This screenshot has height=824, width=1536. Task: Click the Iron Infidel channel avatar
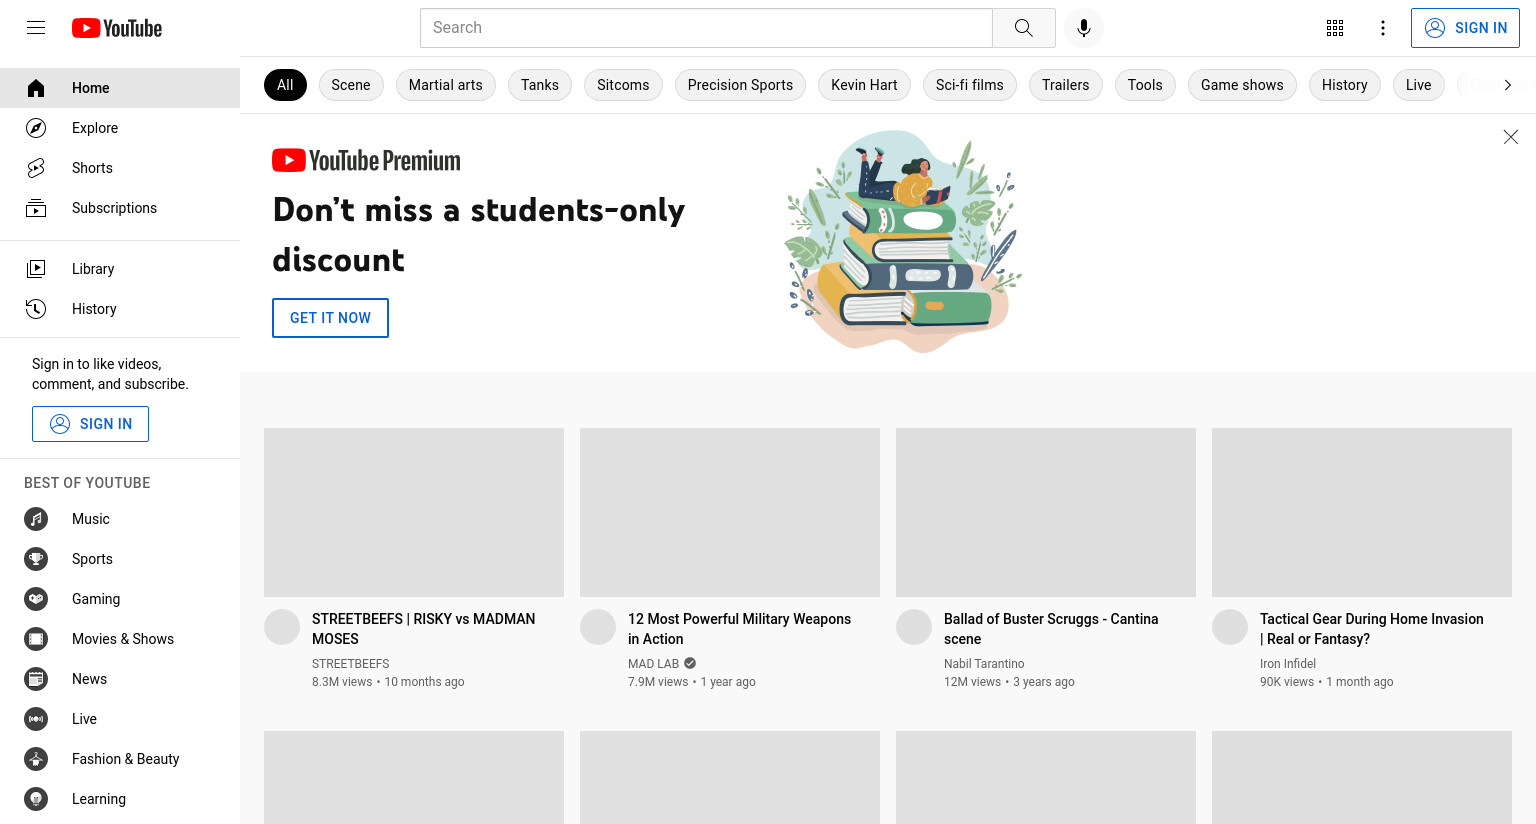pos(1230,627)
